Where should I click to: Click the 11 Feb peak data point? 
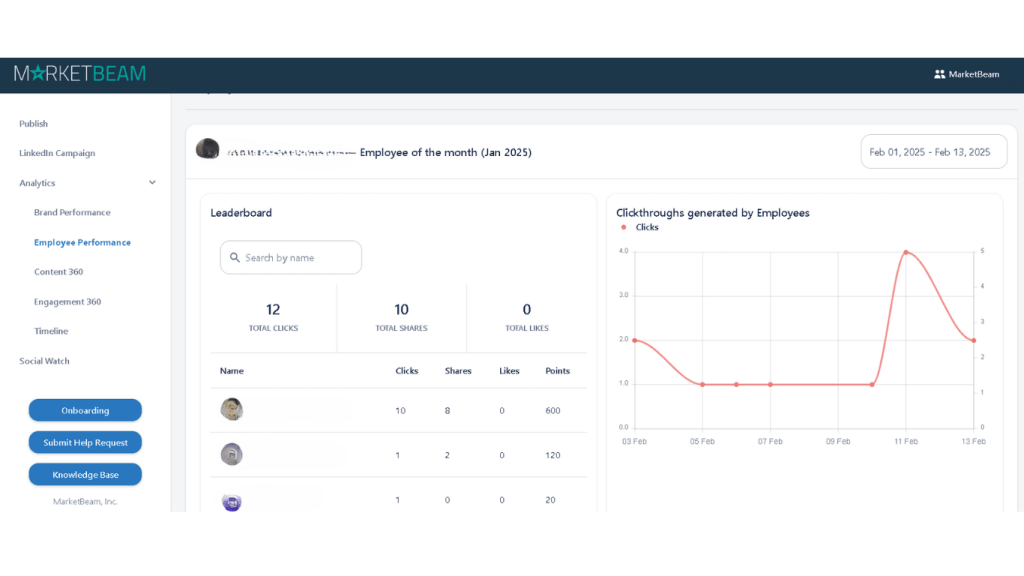point(905,252)
